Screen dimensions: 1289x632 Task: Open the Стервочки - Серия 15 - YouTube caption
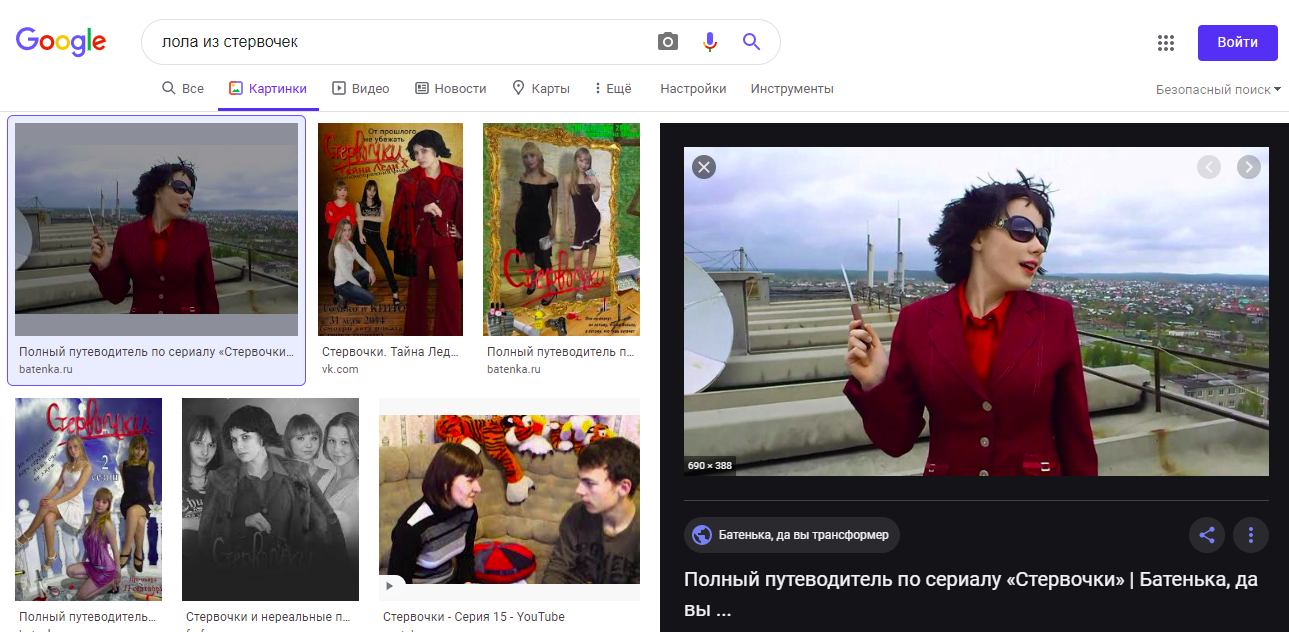coord(474,617)
